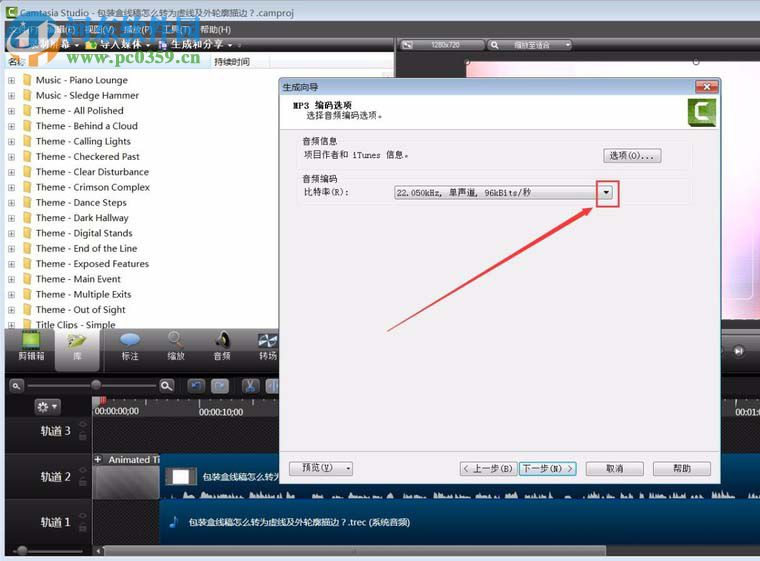Click the timeline horizontal scrollbar
Viewport: 760px width, 561px height.
point(354,551)
